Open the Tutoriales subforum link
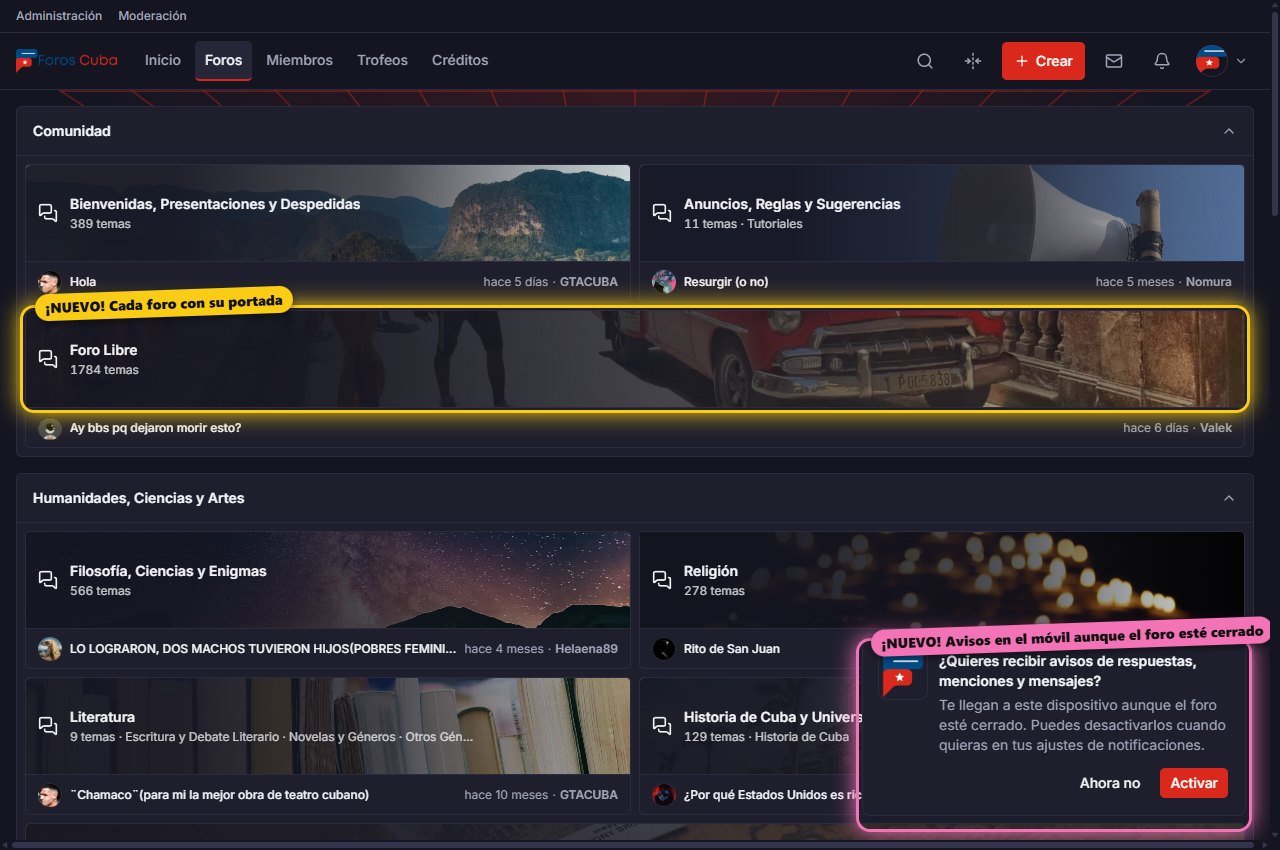The image size is (1280, 850). pos(775,224)
